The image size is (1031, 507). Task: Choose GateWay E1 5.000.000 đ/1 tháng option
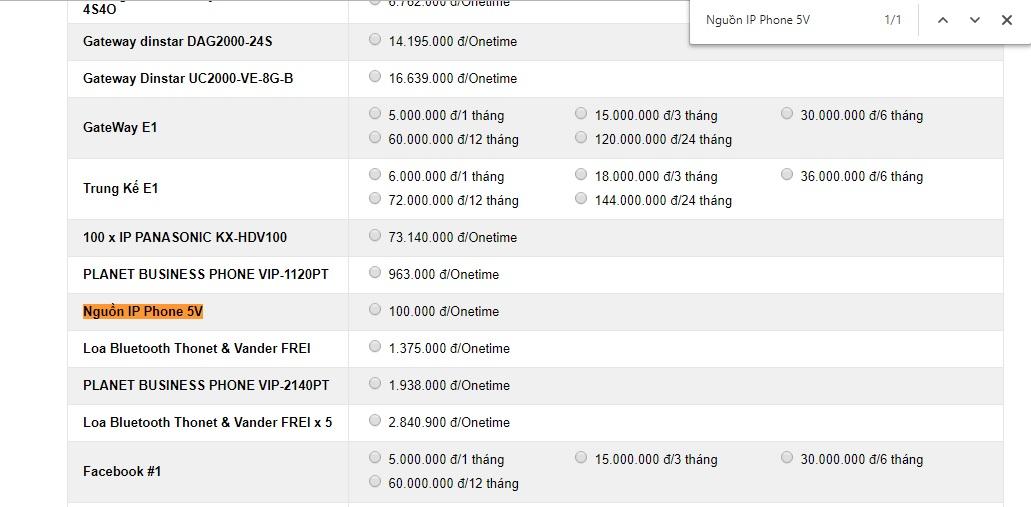(375, 113)
